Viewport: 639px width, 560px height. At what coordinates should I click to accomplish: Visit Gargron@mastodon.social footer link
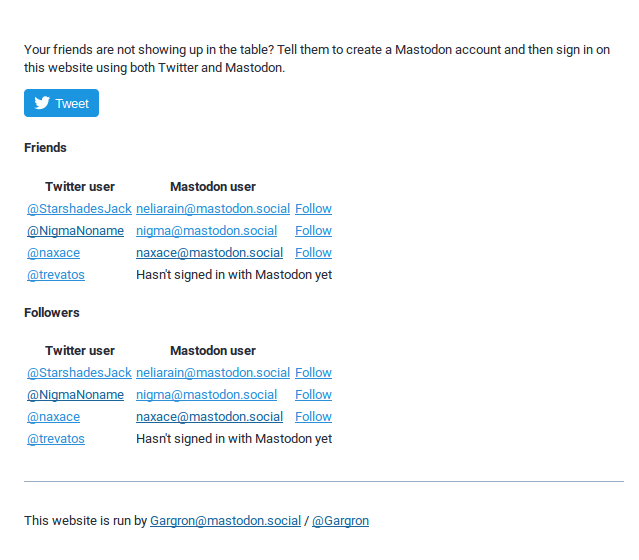coord(225,521)
